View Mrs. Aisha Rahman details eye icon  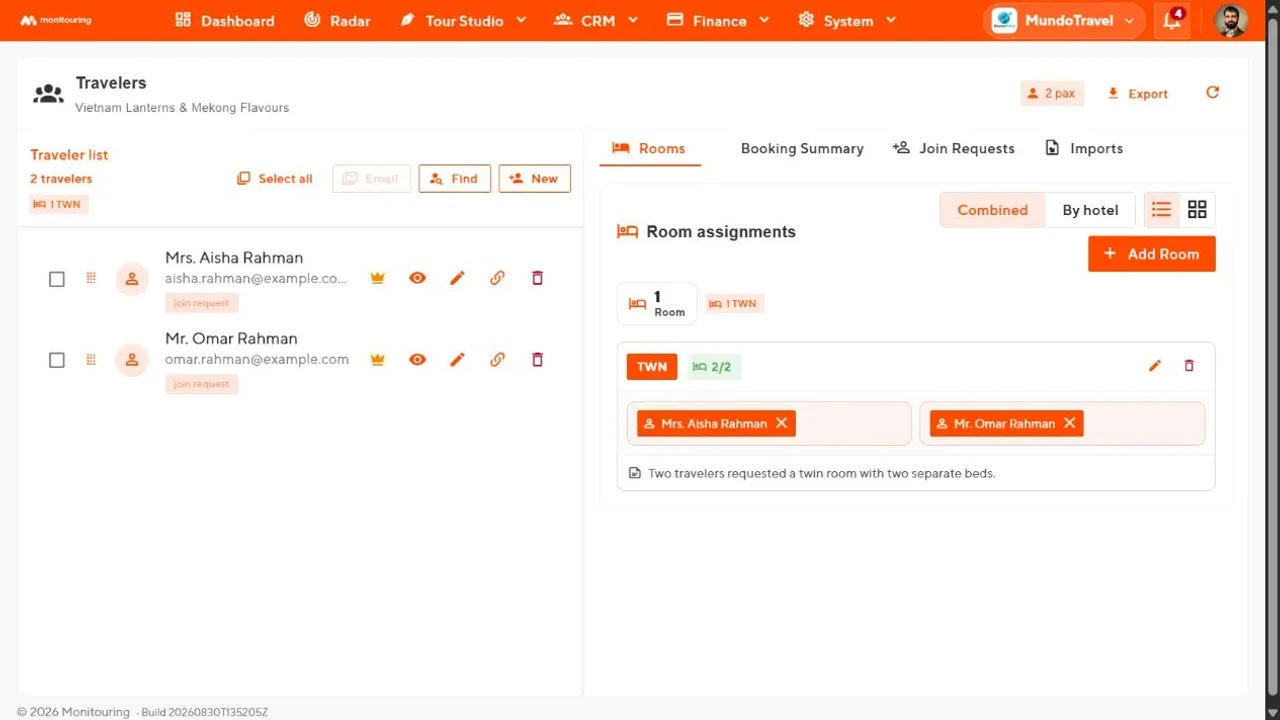417,278
